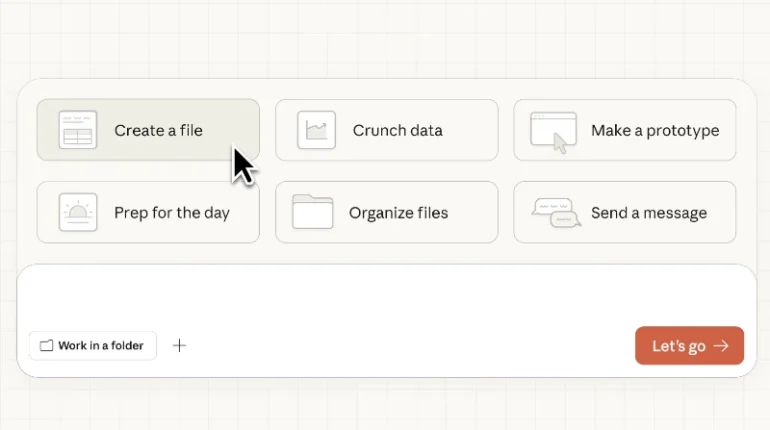The image size is (770, 430).
Task: Select the "Prep for the day" text label
Action: coord(171,212)
